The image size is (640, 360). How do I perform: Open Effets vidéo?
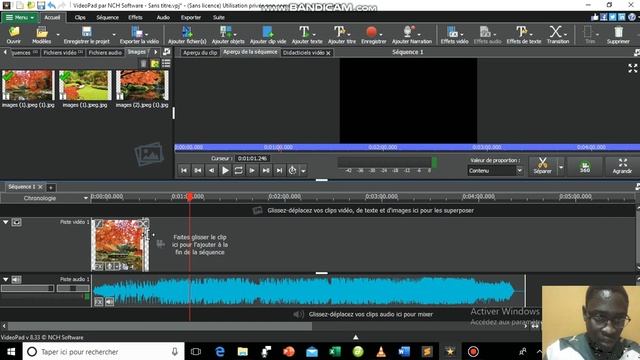point(454,35)
